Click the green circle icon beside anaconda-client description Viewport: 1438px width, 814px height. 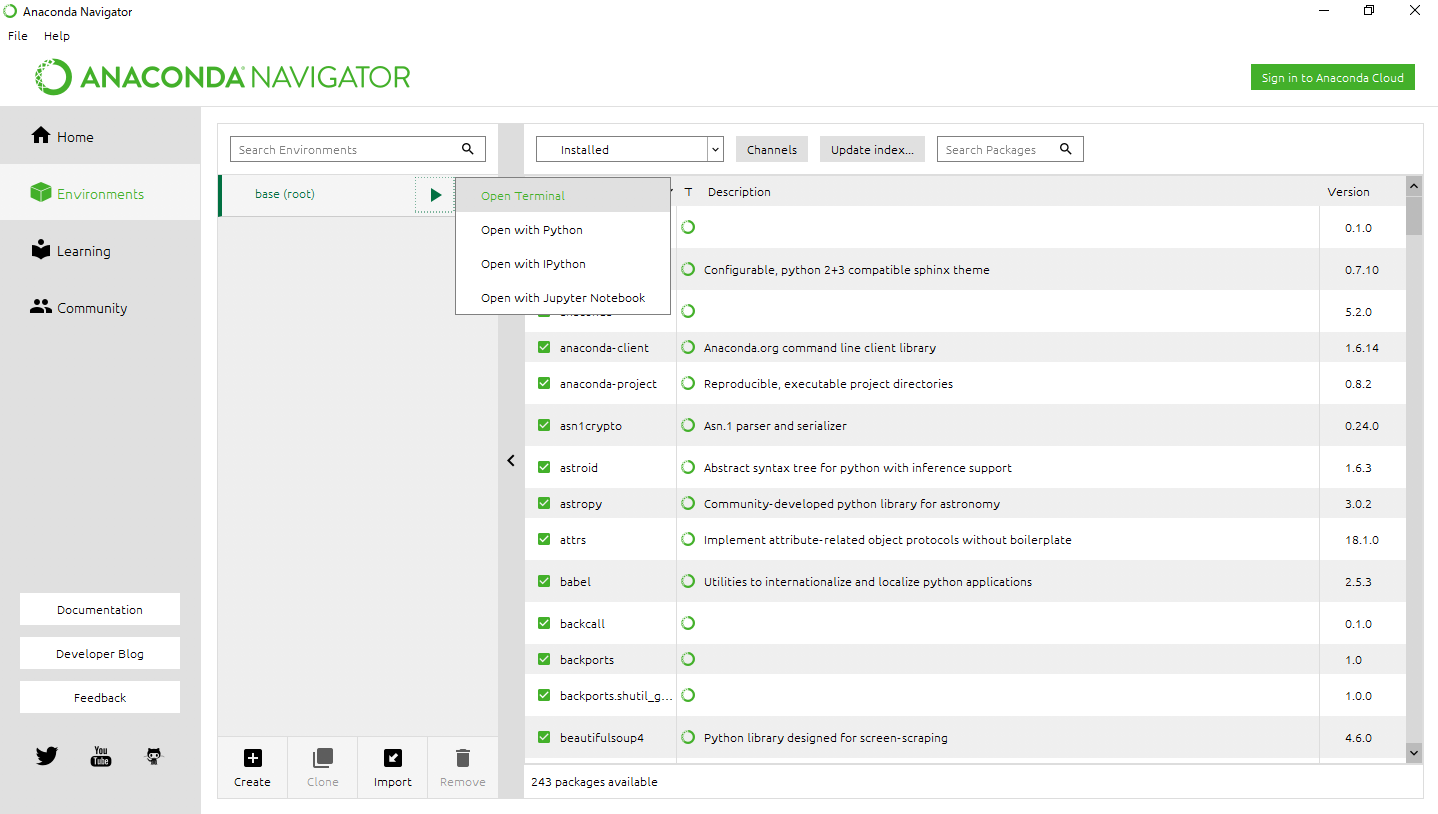click(688, 347)
